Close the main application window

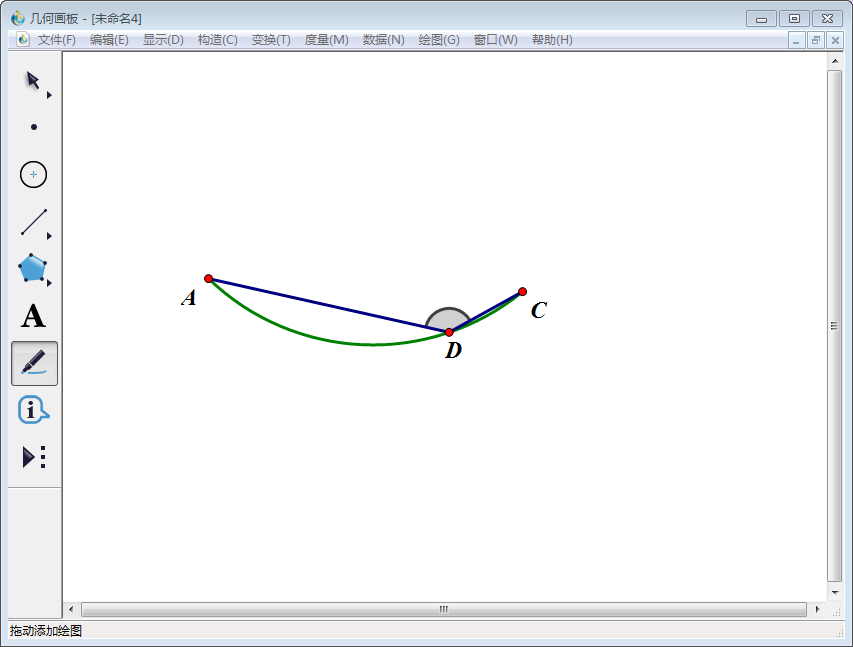pos(827,19)
